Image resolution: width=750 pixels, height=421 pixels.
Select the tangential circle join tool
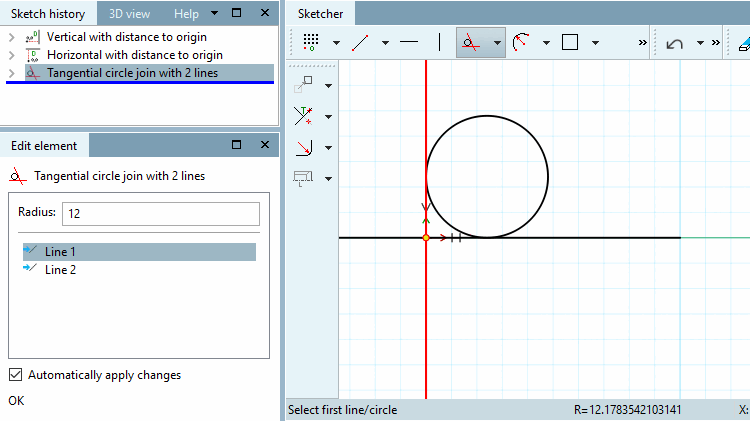tap(471, 43)
